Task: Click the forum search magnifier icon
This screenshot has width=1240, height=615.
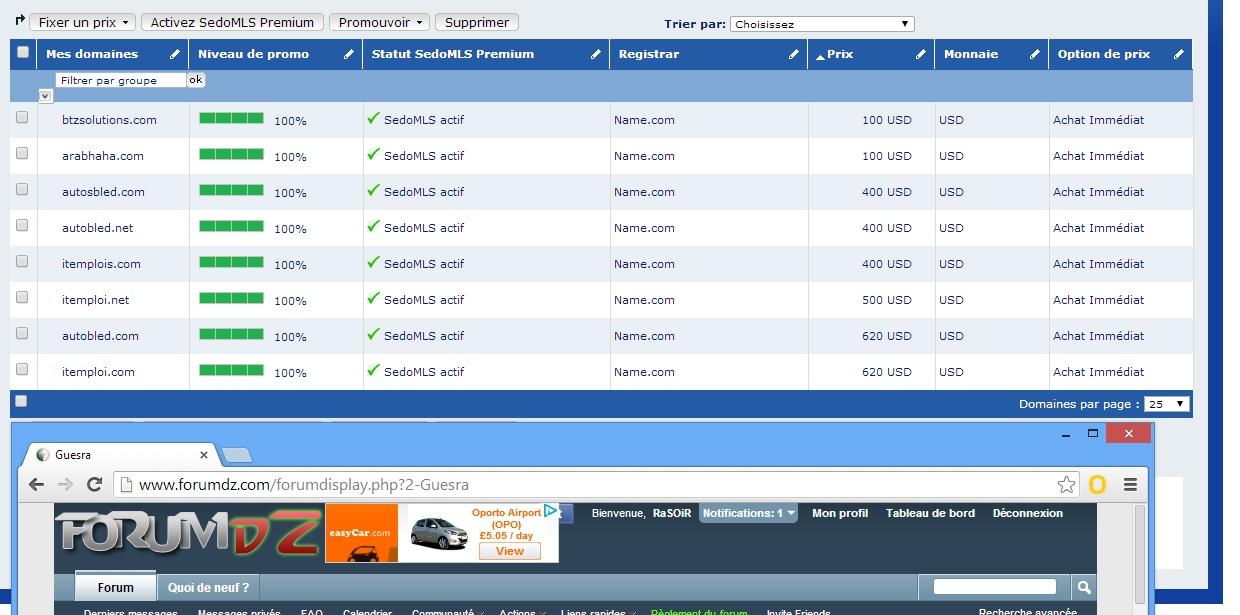Action: click(x=1083, y=587)
